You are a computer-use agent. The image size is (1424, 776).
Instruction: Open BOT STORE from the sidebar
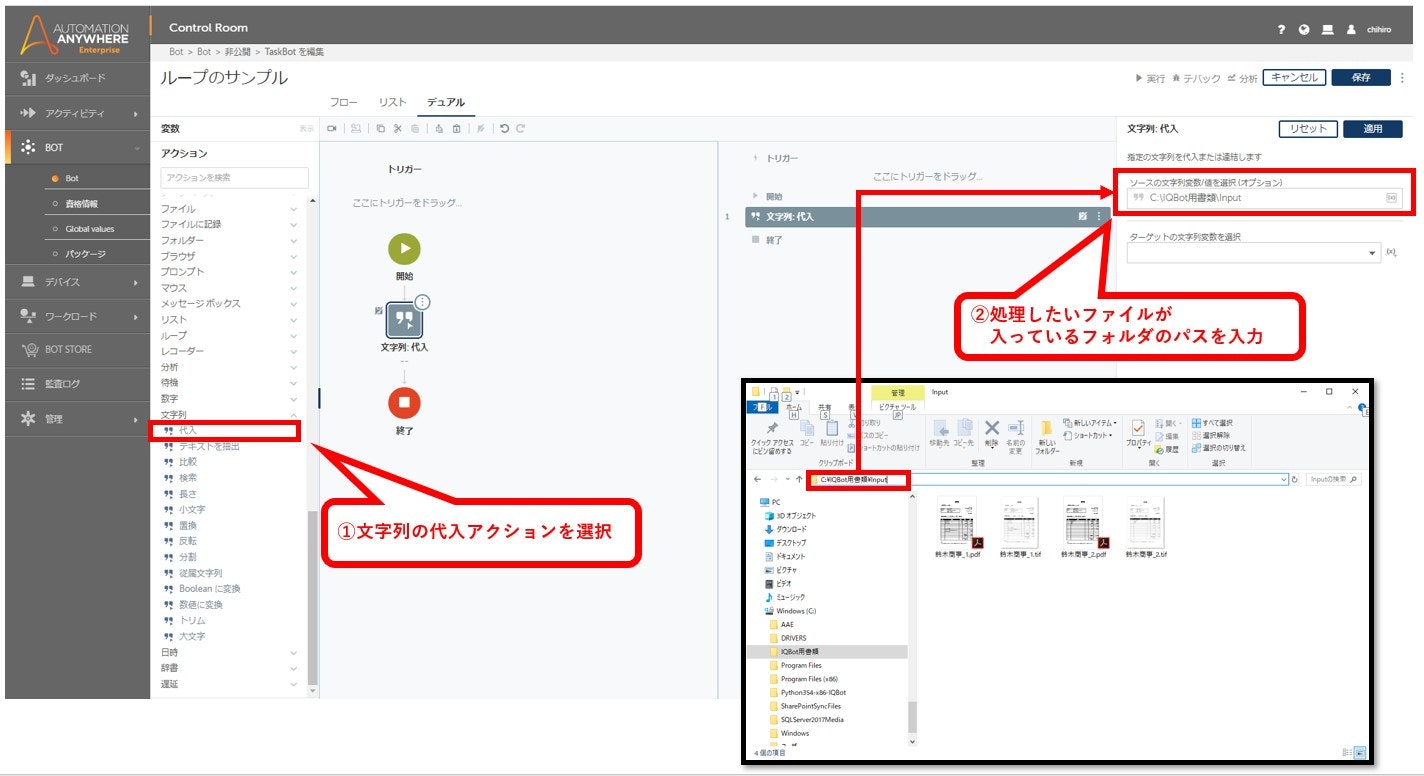point(76,350)
